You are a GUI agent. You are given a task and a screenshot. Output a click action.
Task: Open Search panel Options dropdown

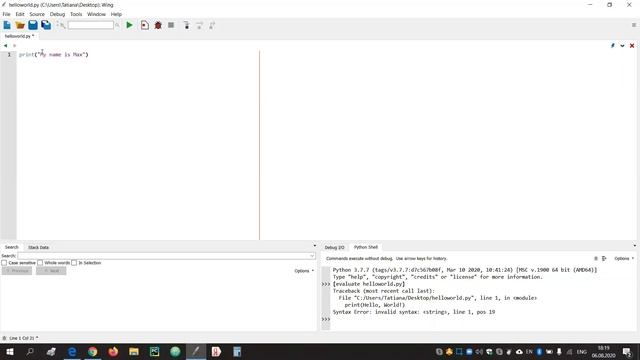pos(304,271)
